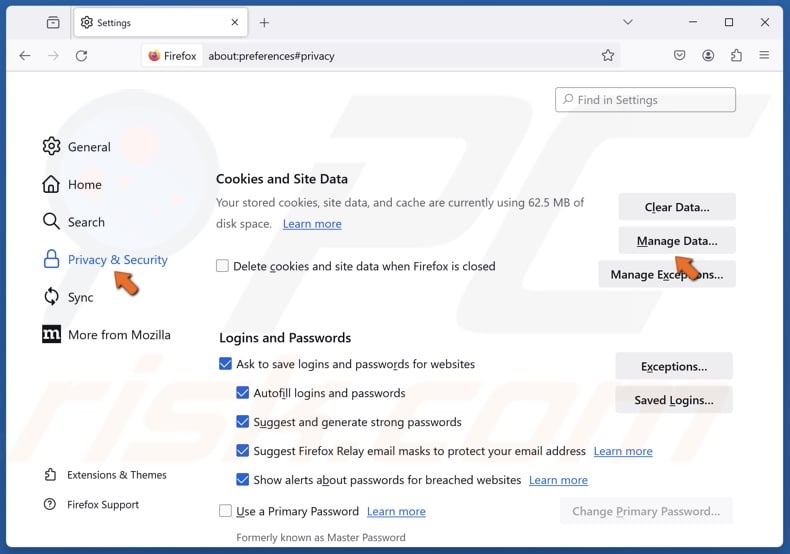790x554 pixels.
Task: Click the Clear Data button
Action: tap(677, 207)
